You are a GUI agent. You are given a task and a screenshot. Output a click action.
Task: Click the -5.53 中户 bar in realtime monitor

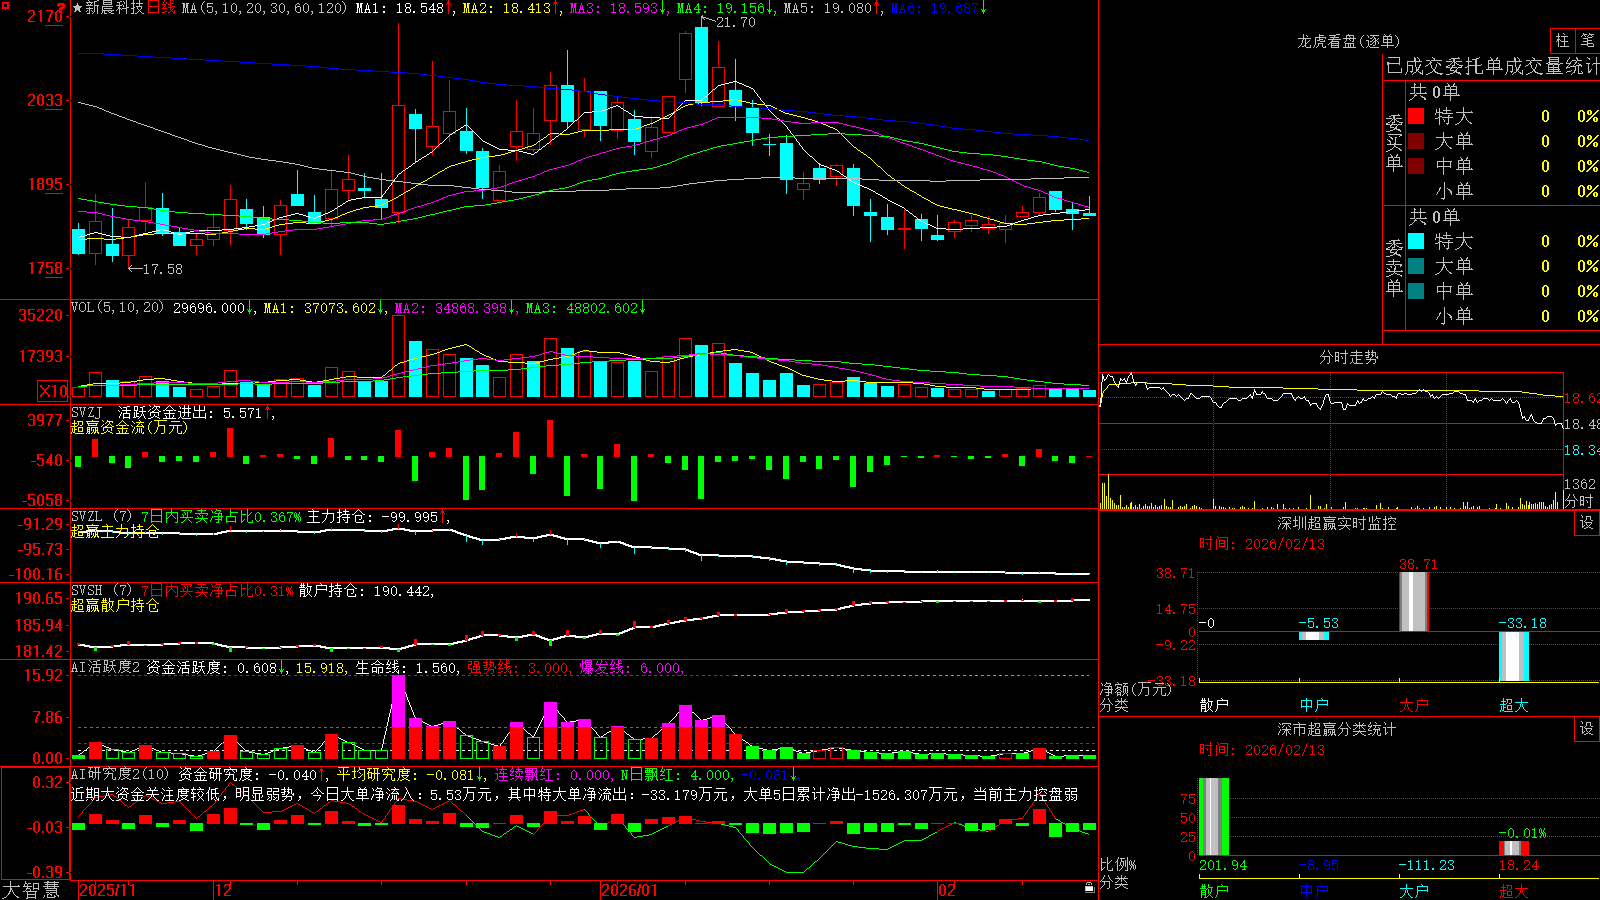tap(1314, 636)
